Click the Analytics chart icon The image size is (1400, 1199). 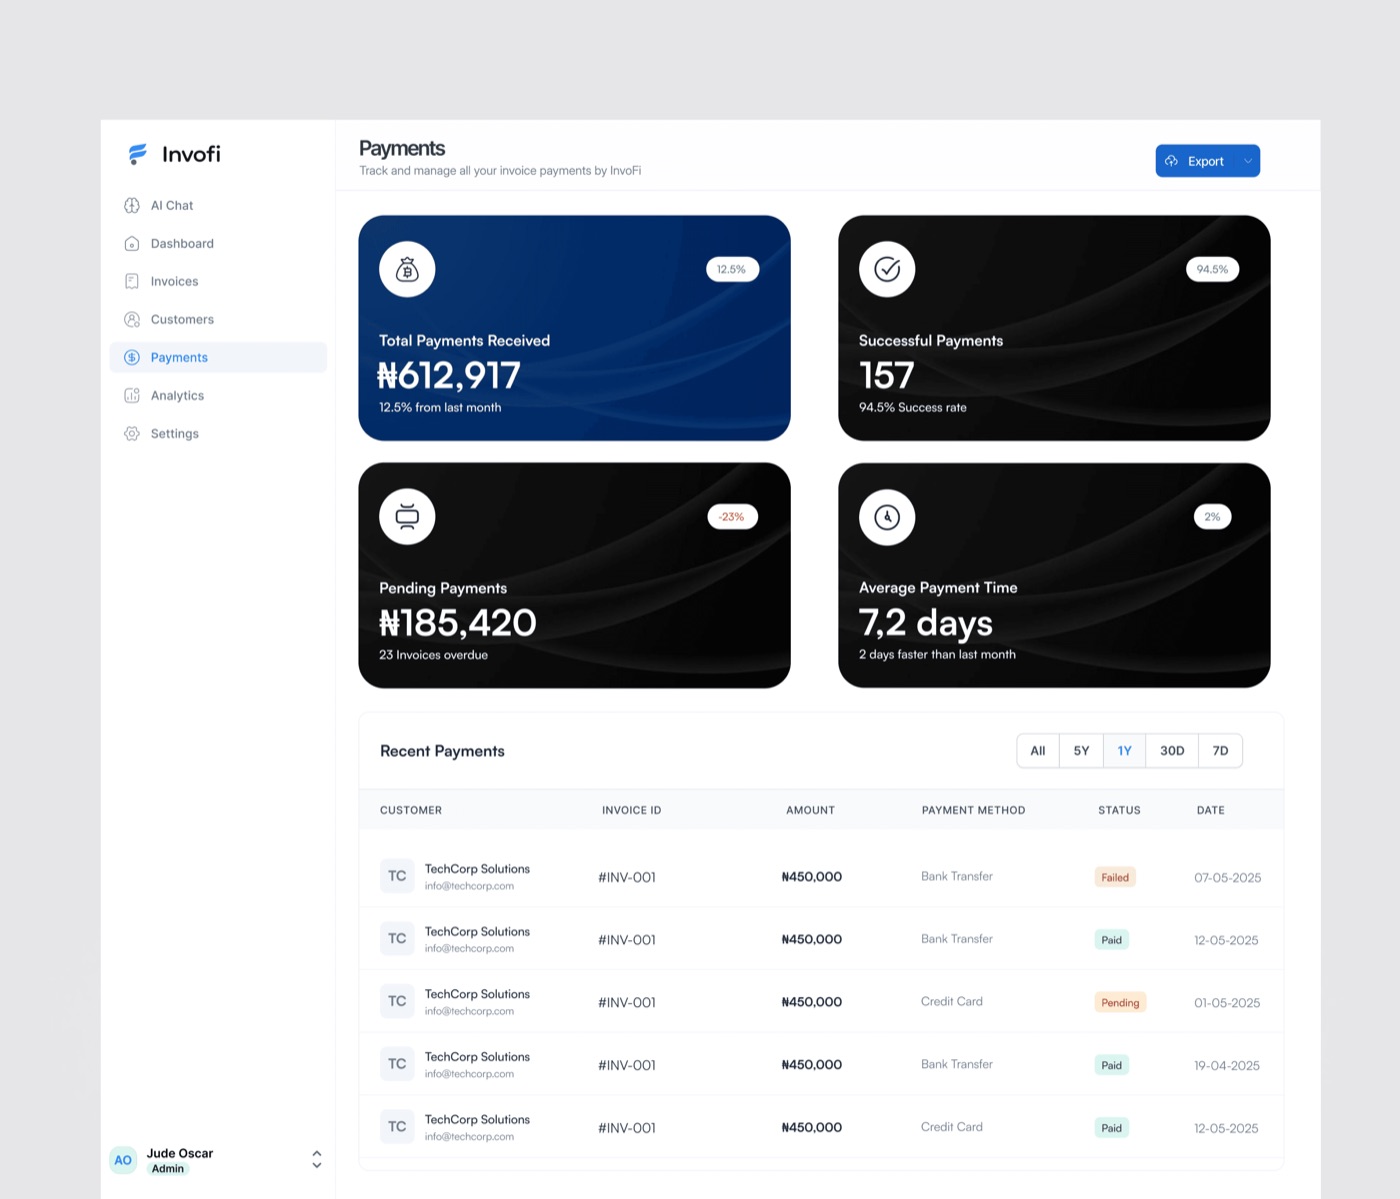(x=132, y=395)
